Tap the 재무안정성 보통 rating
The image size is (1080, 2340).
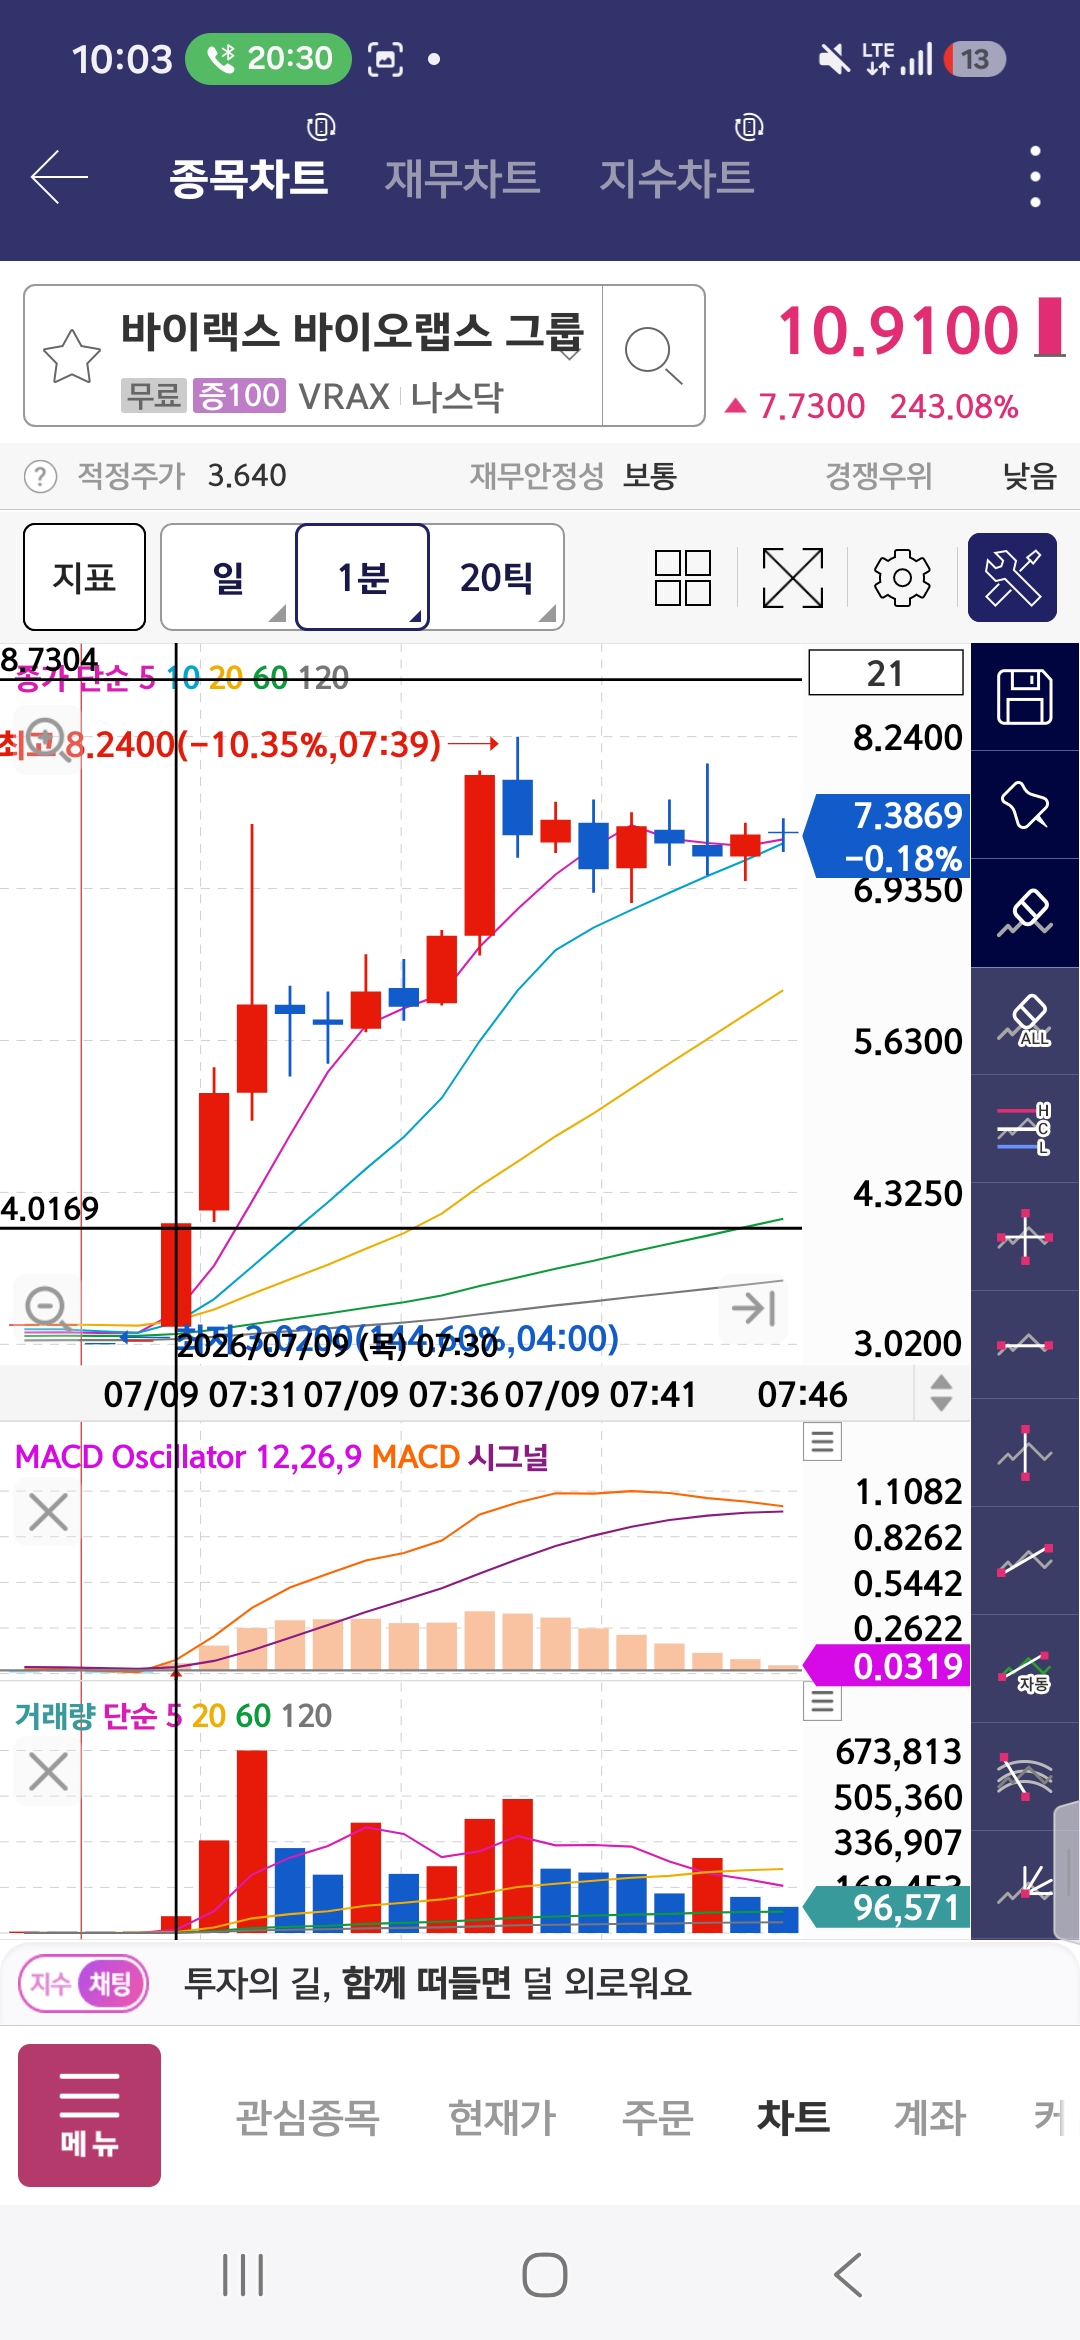tap(574, 476)
